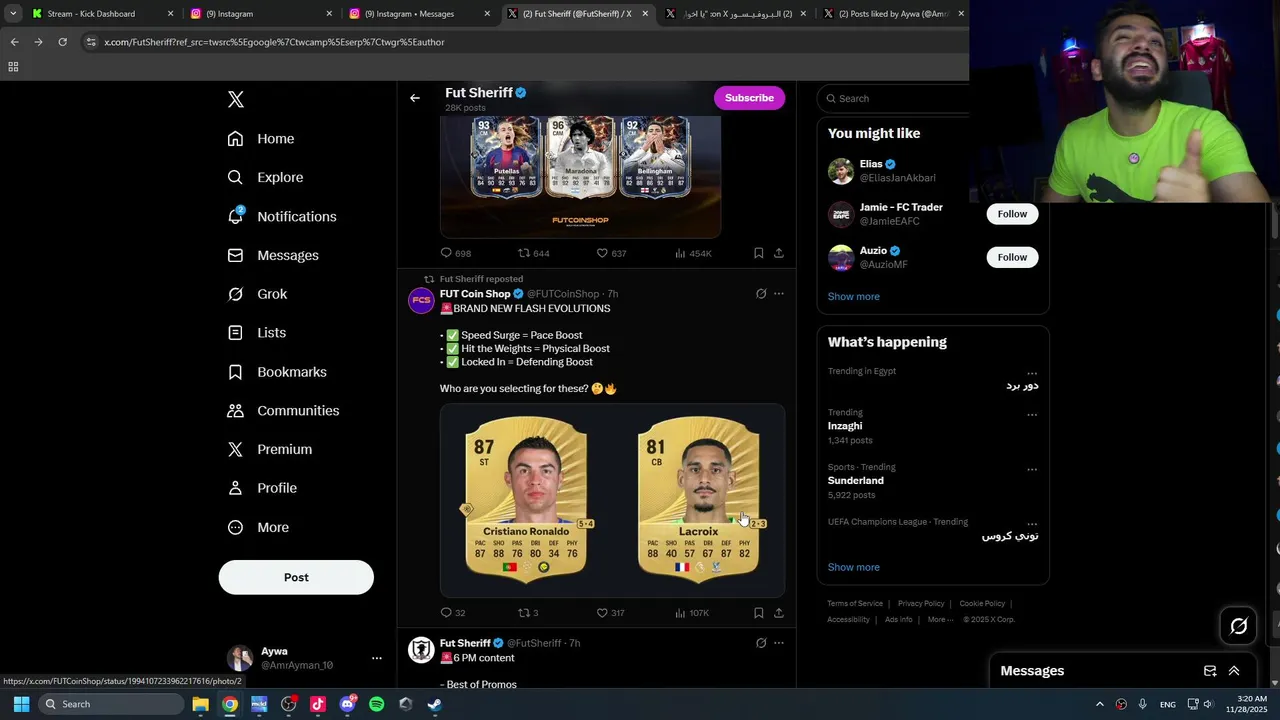Follow Auzio @AuzioMF
The image size is (1280, 720).
tap(1012, 257)
